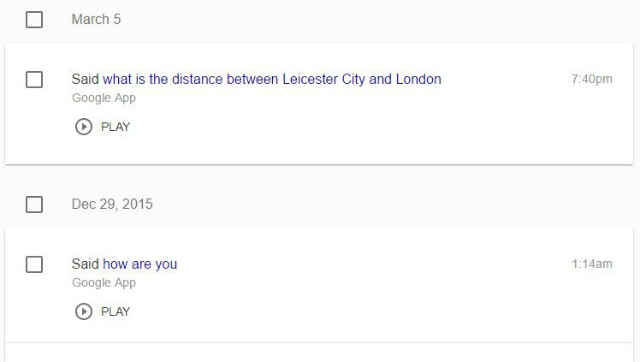This screenshot has height=362, width=640.
Task: Click the 'March 5' date heading
Action: click(96, 19)
